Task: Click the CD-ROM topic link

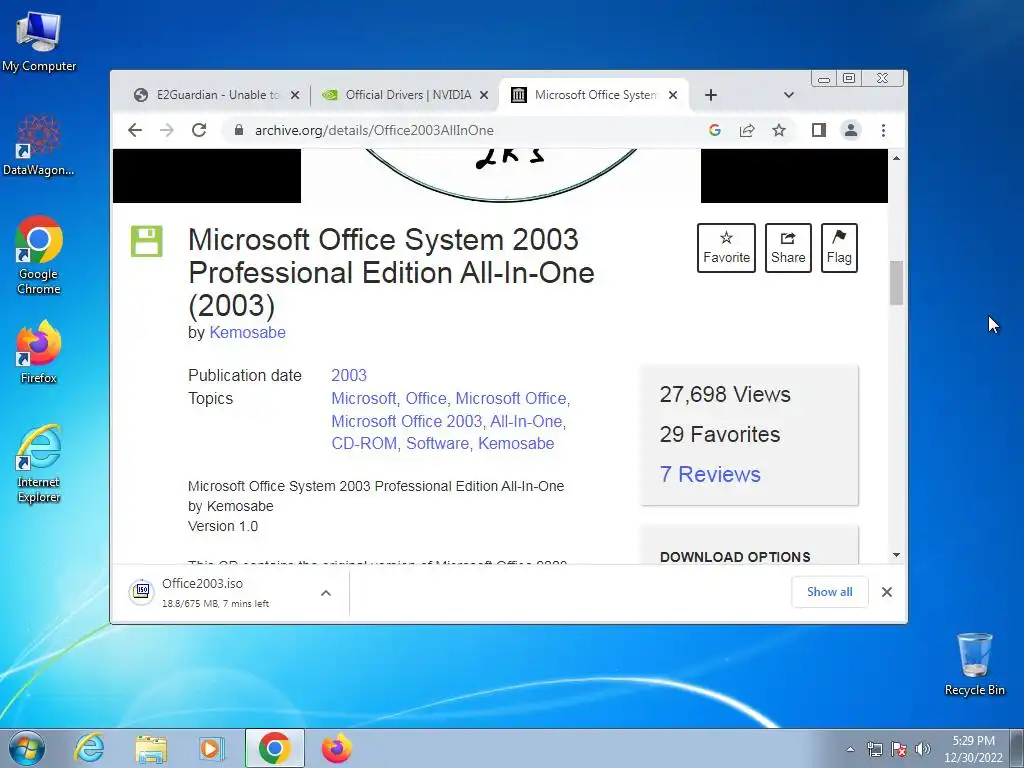Action: pyautogui.click(x=364, y=443)
